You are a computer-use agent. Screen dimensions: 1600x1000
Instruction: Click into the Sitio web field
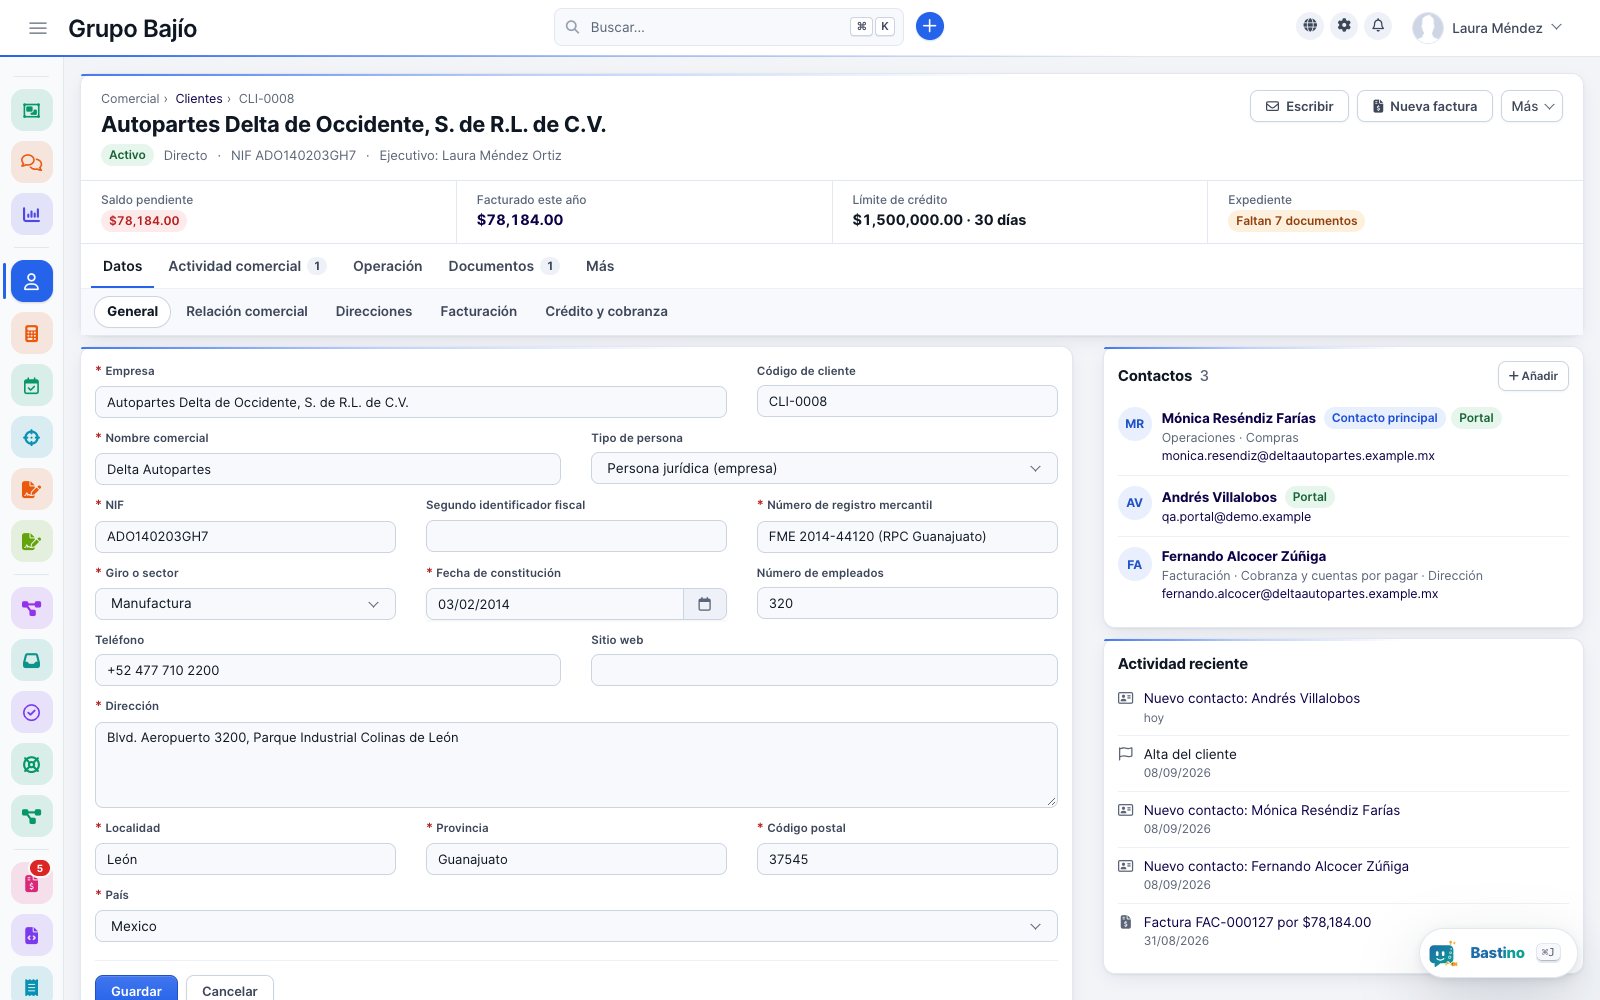tap(824, 670)
